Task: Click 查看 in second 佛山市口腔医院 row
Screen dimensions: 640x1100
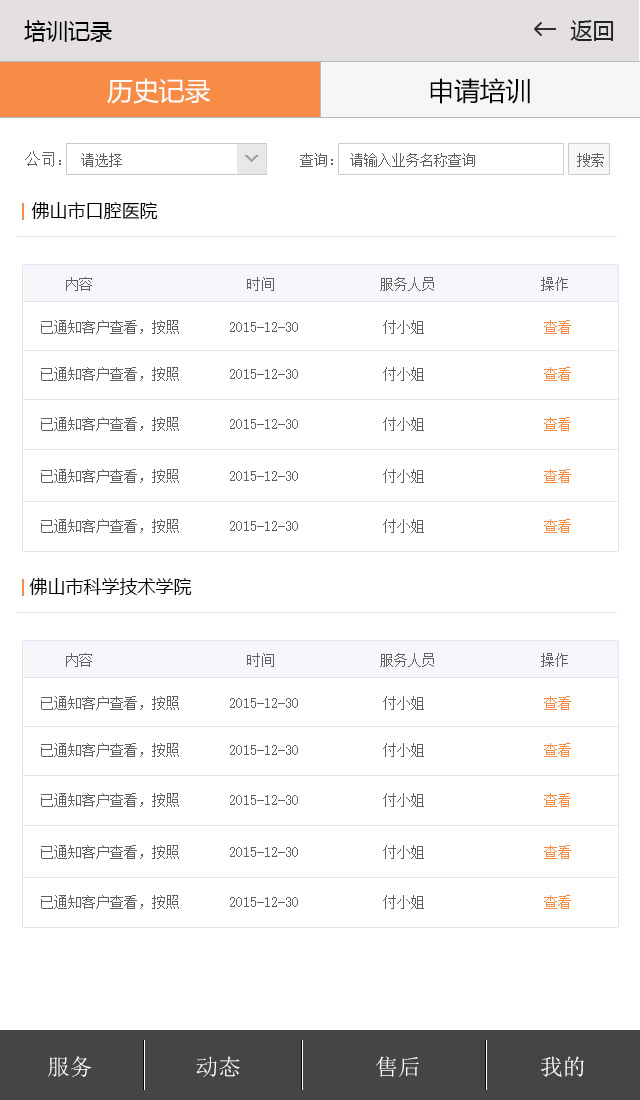Action: (557, 374)
